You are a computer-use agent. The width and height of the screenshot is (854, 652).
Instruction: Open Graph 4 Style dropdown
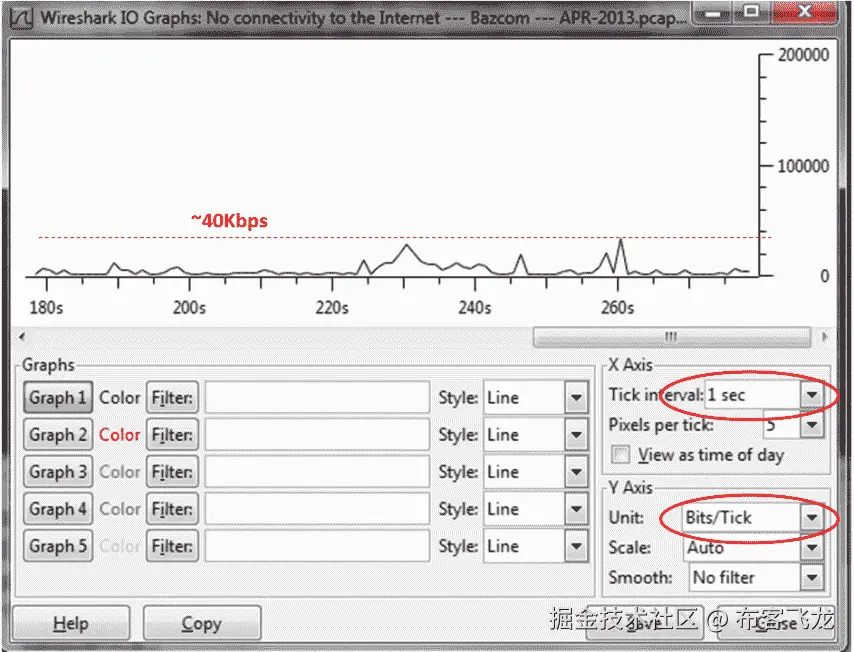pos(576,509)
